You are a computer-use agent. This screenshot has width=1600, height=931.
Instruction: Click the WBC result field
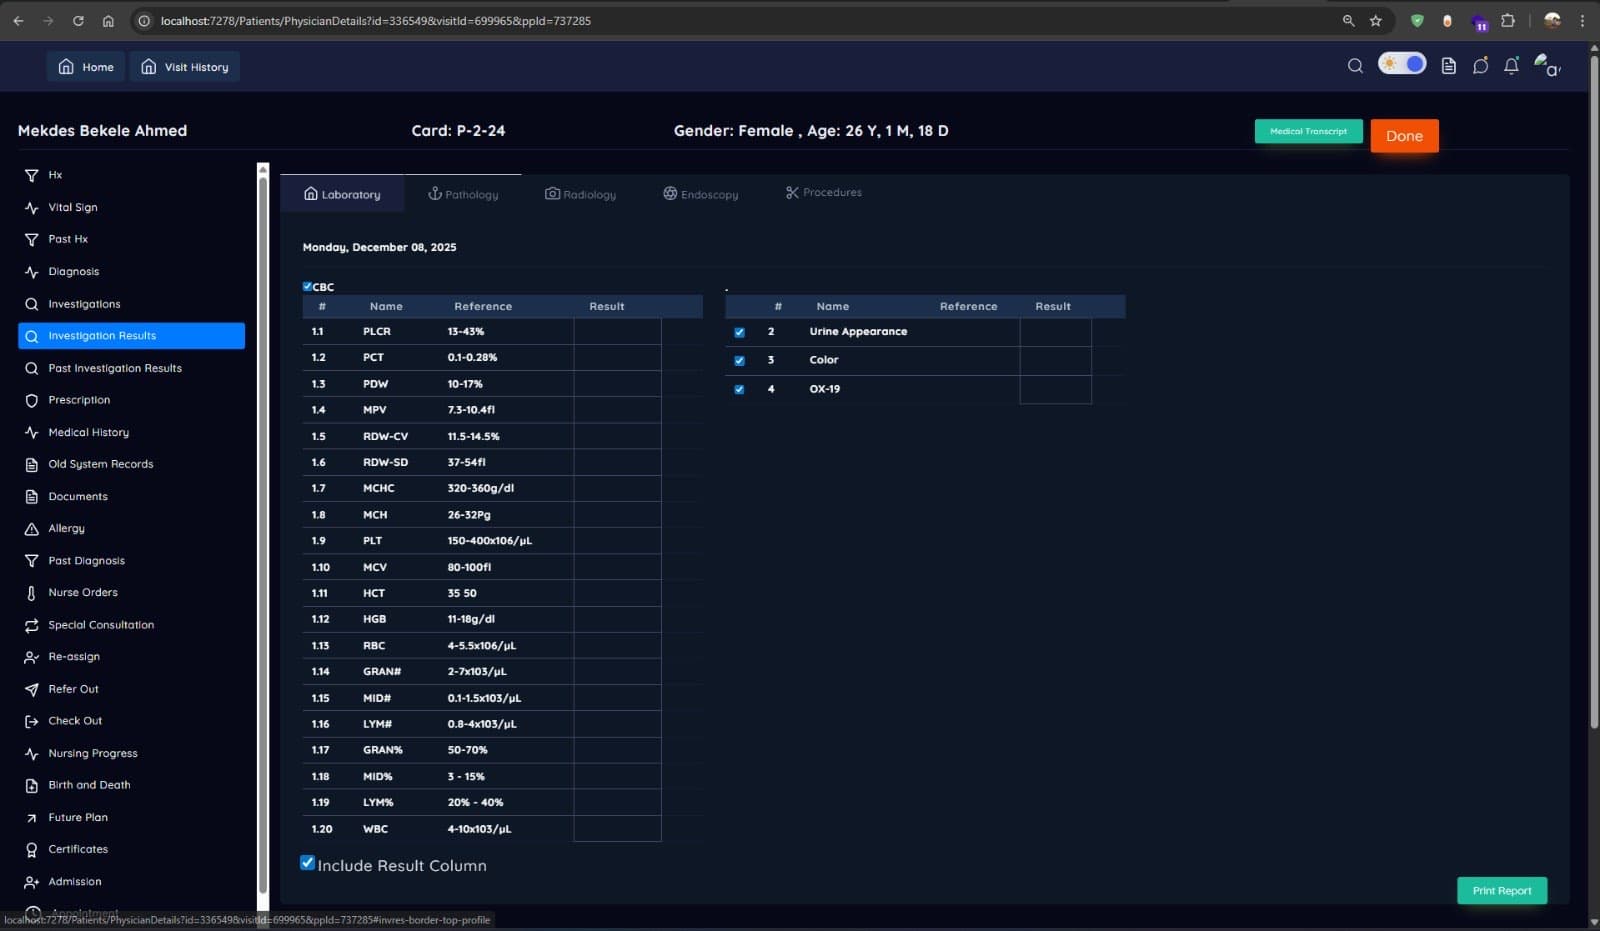coord(617,829)
